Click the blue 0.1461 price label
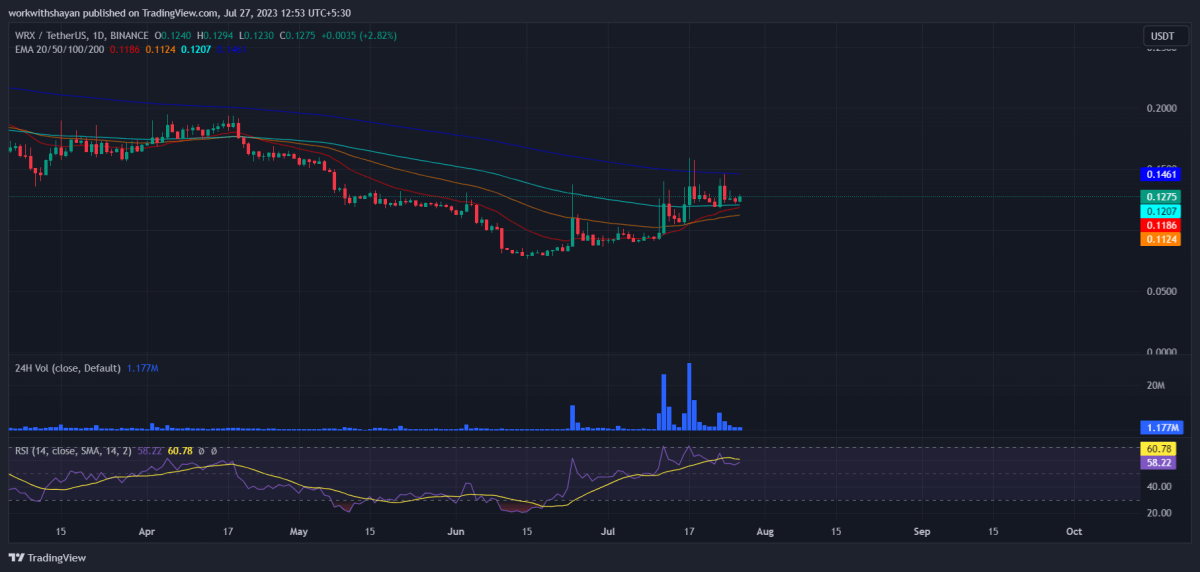 tap(1161, 174)
